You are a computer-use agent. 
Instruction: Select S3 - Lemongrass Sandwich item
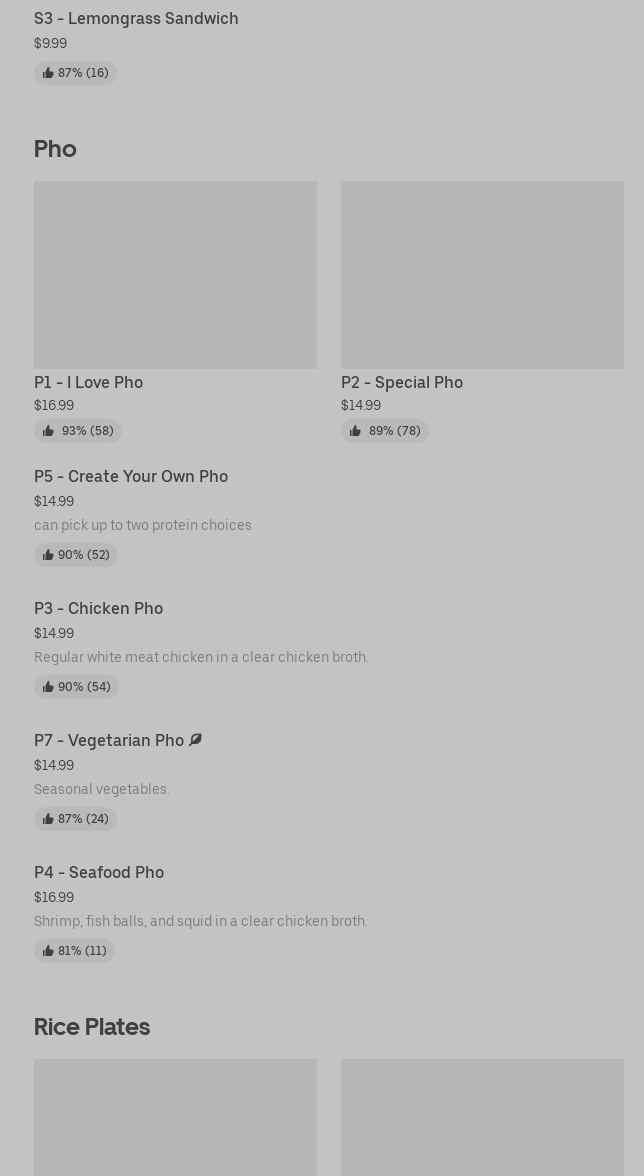(x=136, y=18)
